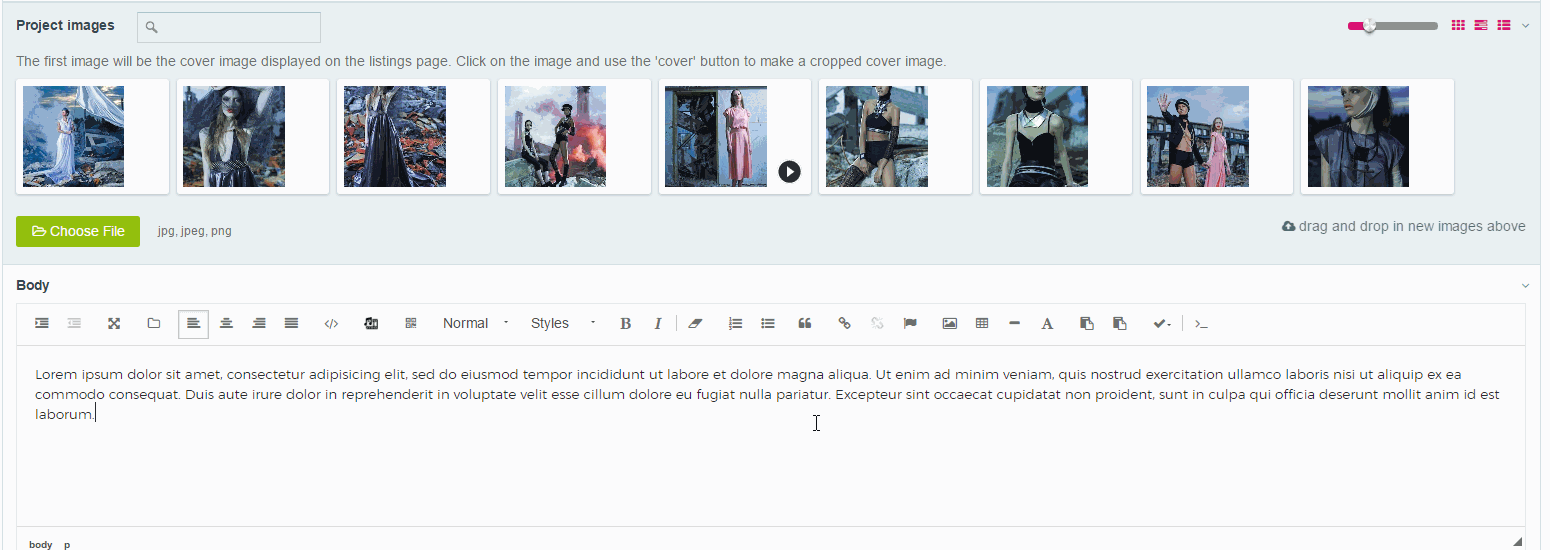The width and height of the screenshot is (1550, 550).
Task: Toggle italic text formatting
Action: [658, 324]
